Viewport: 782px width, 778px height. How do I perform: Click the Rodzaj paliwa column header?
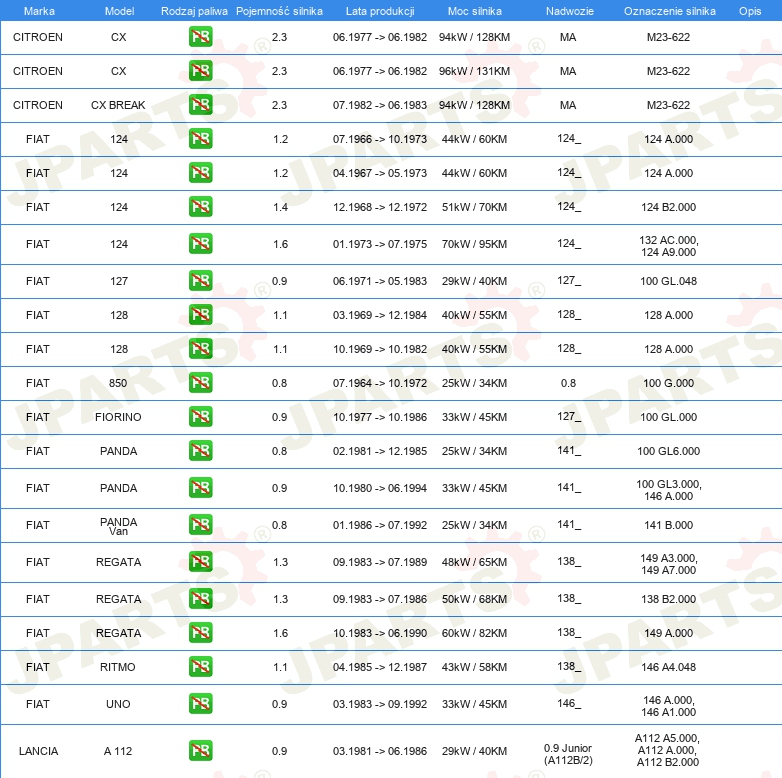(194, 11)
